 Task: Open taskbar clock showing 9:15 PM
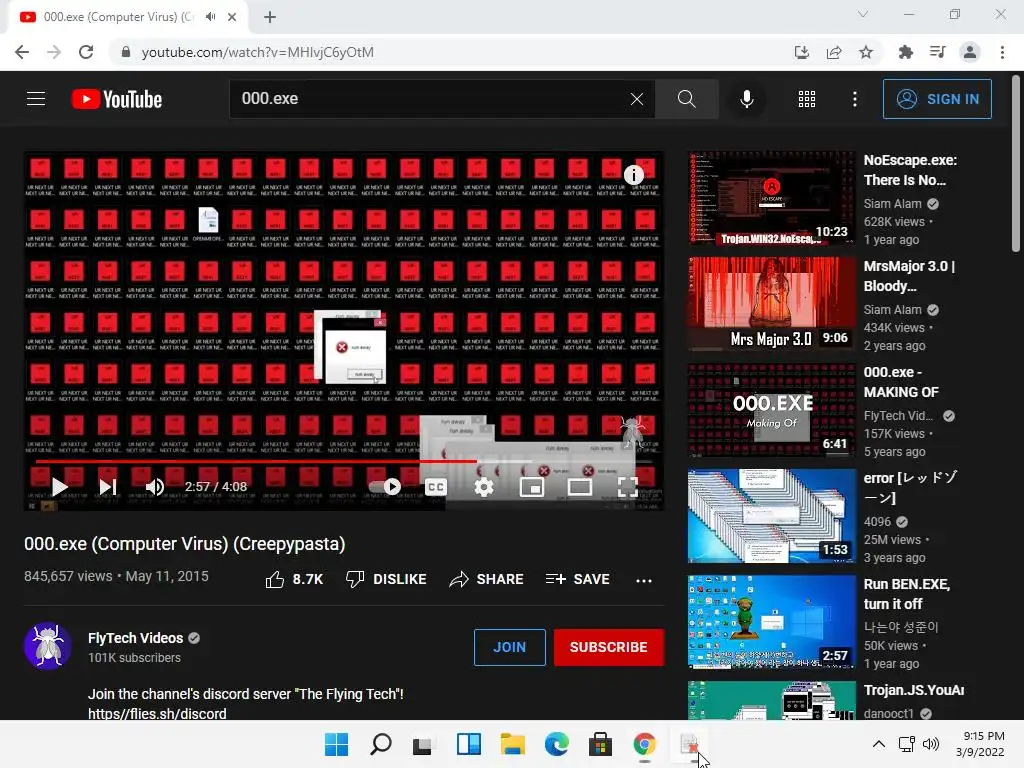(x=980, y=744)
